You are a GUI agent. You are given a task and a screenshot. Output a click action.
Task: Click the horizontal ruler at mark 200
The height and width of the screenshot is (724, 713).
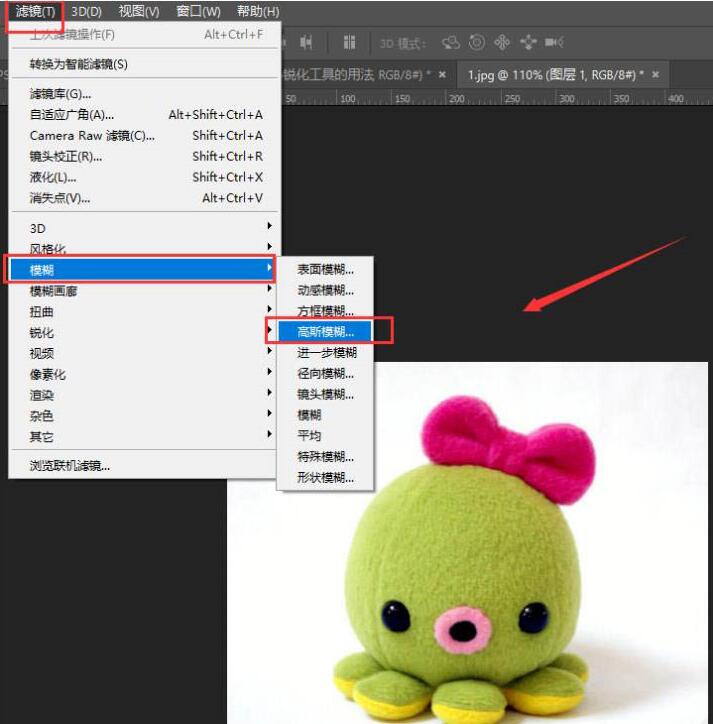tap(456, 98)
